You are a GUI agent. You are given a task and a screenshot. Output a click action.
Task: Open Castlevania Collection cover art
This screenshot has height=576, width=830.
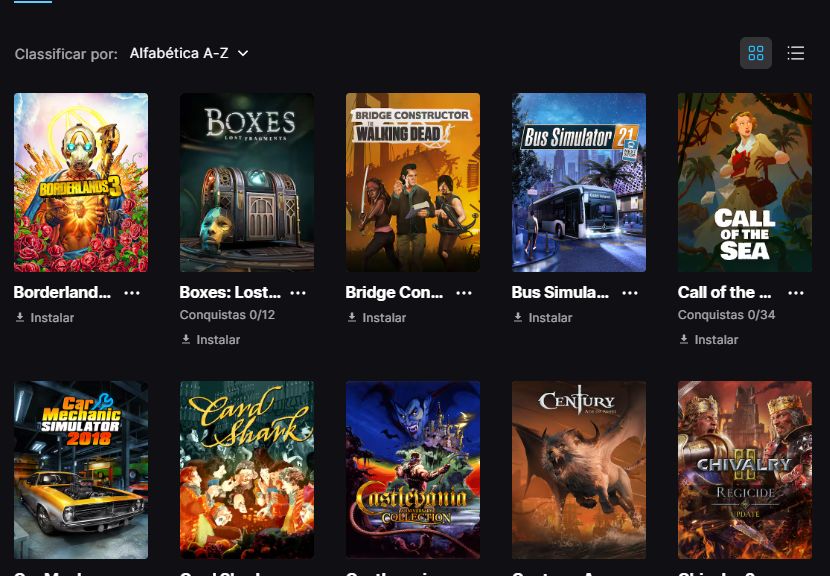point(413,470)
